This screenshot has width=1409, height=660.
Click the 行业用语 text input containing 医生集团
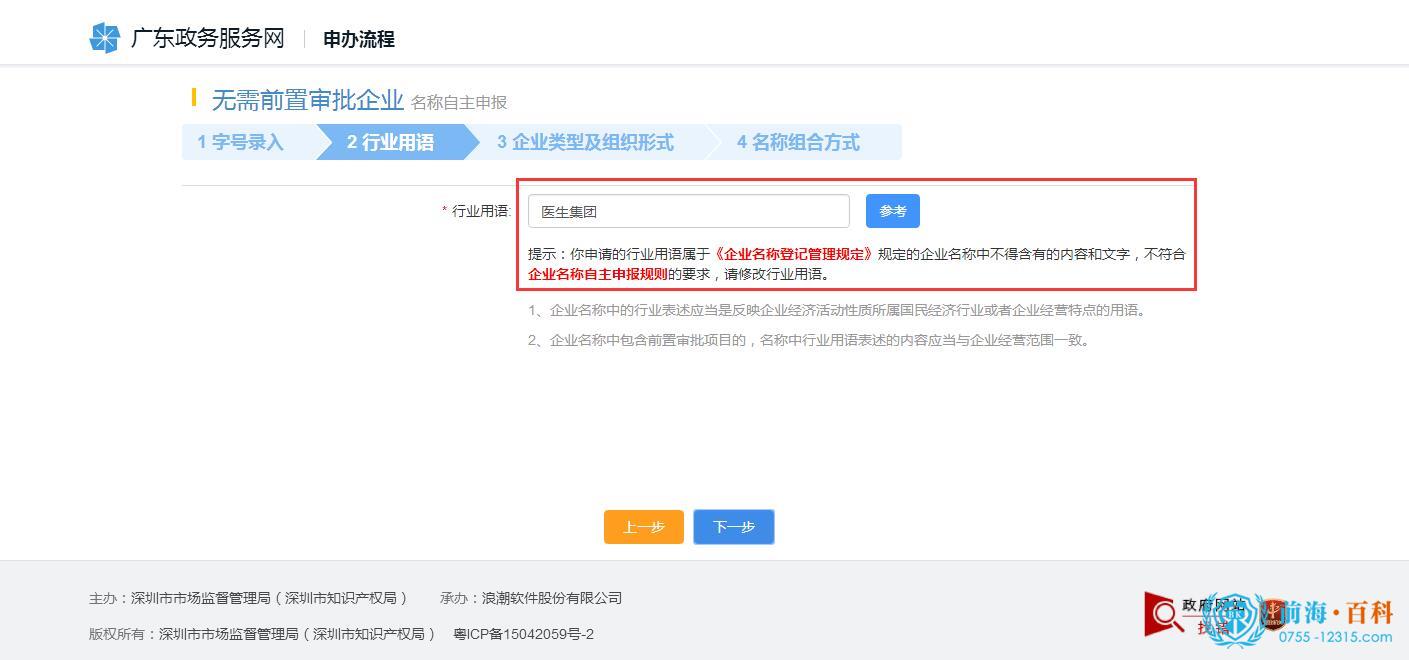(x=688, y=210)
